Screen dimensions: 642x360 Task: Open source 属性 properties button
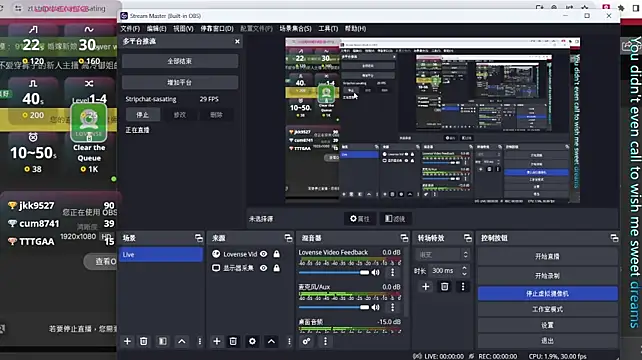360,219
